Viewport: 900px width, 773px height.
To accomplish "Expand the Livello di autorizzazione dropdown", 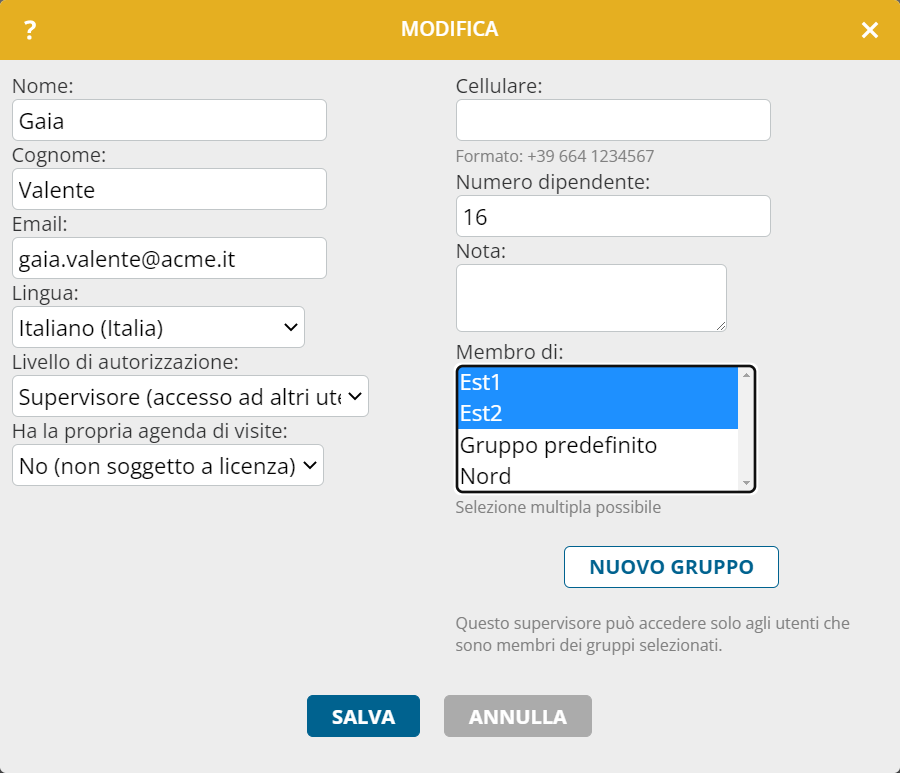I will point(190,396).
